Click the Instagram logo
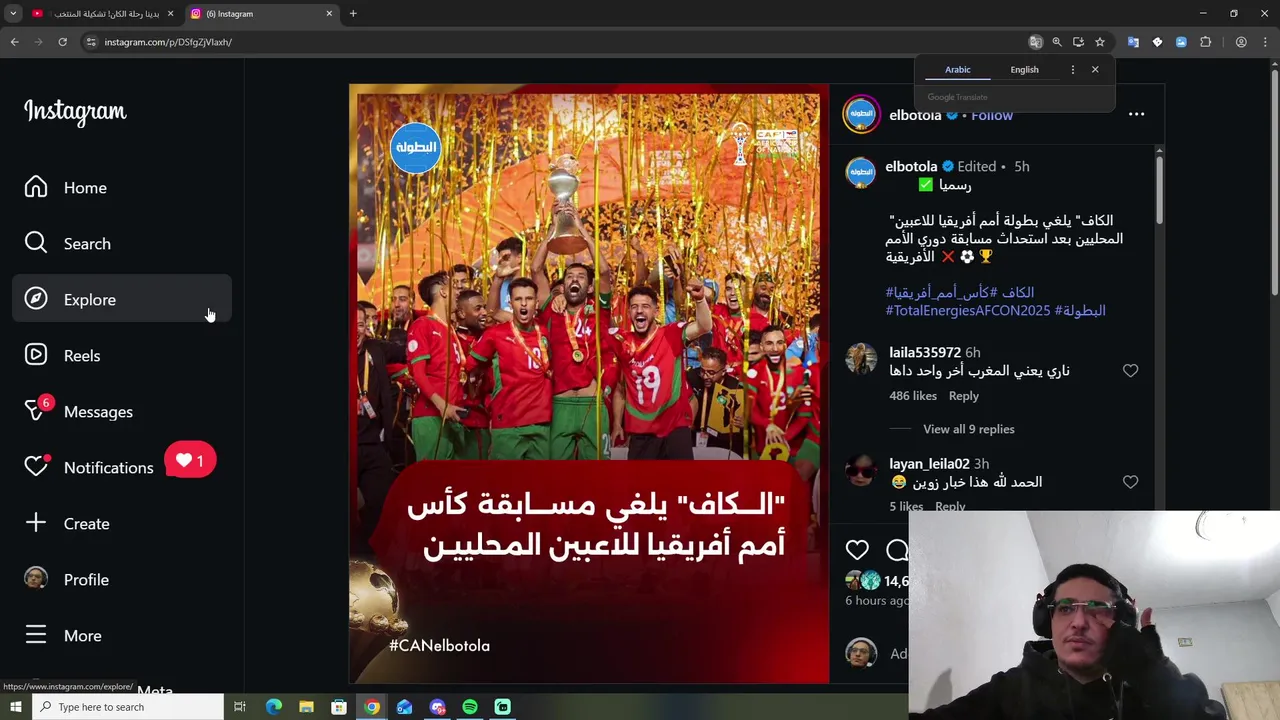The image size is (1280, 720). tap(75, 112)
